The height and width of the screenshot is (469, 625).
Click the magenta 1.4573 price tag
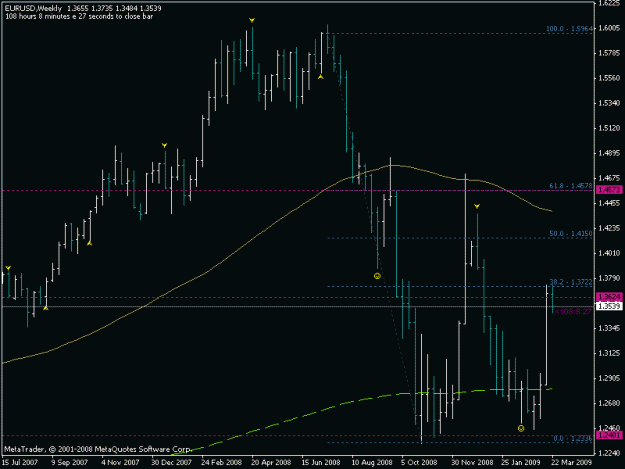point(609,190)
